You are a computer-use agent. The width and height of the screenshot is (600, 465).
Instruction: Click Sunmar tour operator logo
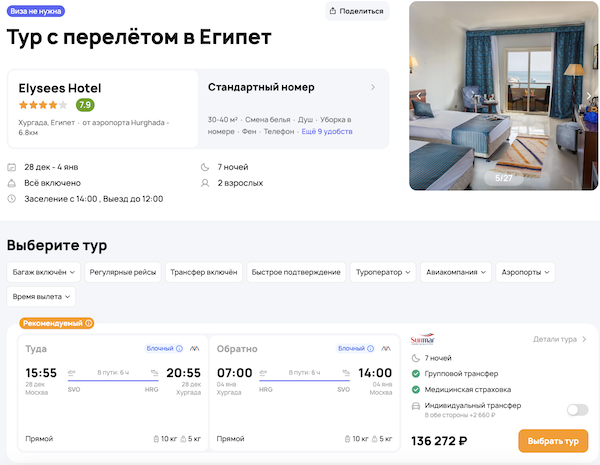coord(424,340)
